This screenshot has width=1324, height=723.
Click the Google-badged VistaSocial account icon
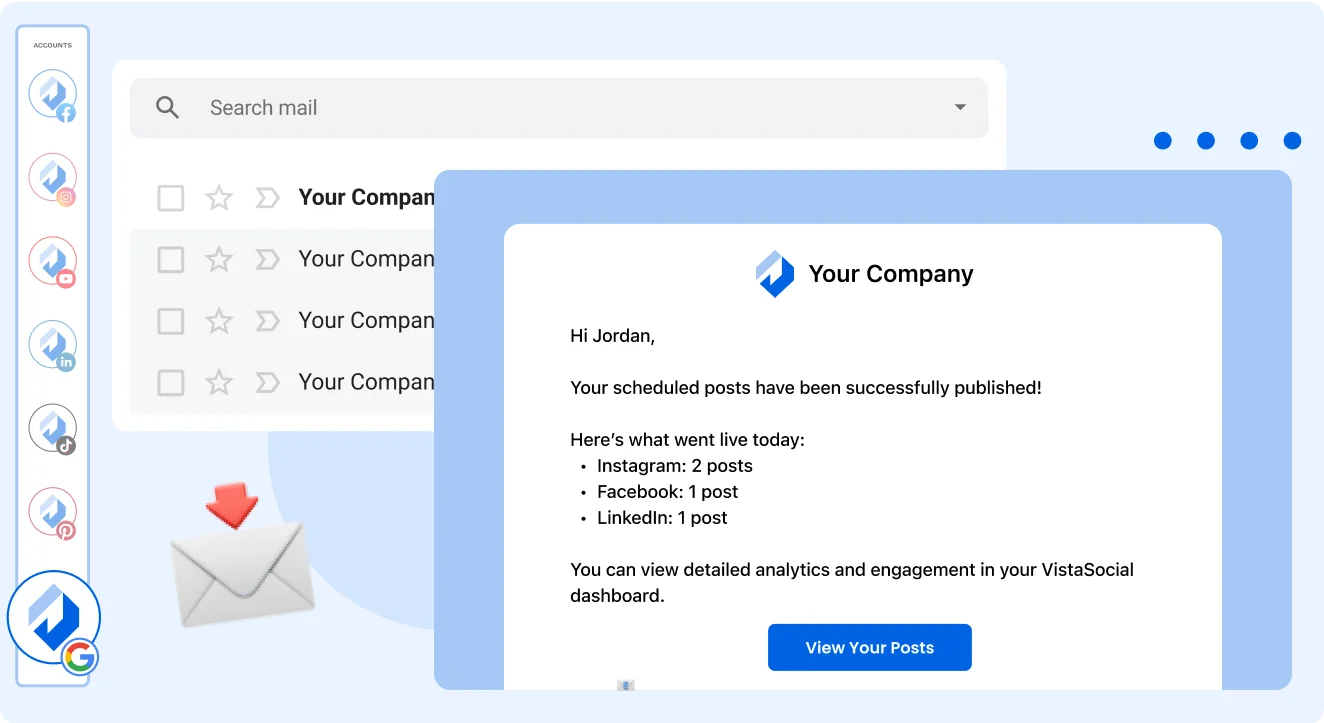click(x=54, y=616)
